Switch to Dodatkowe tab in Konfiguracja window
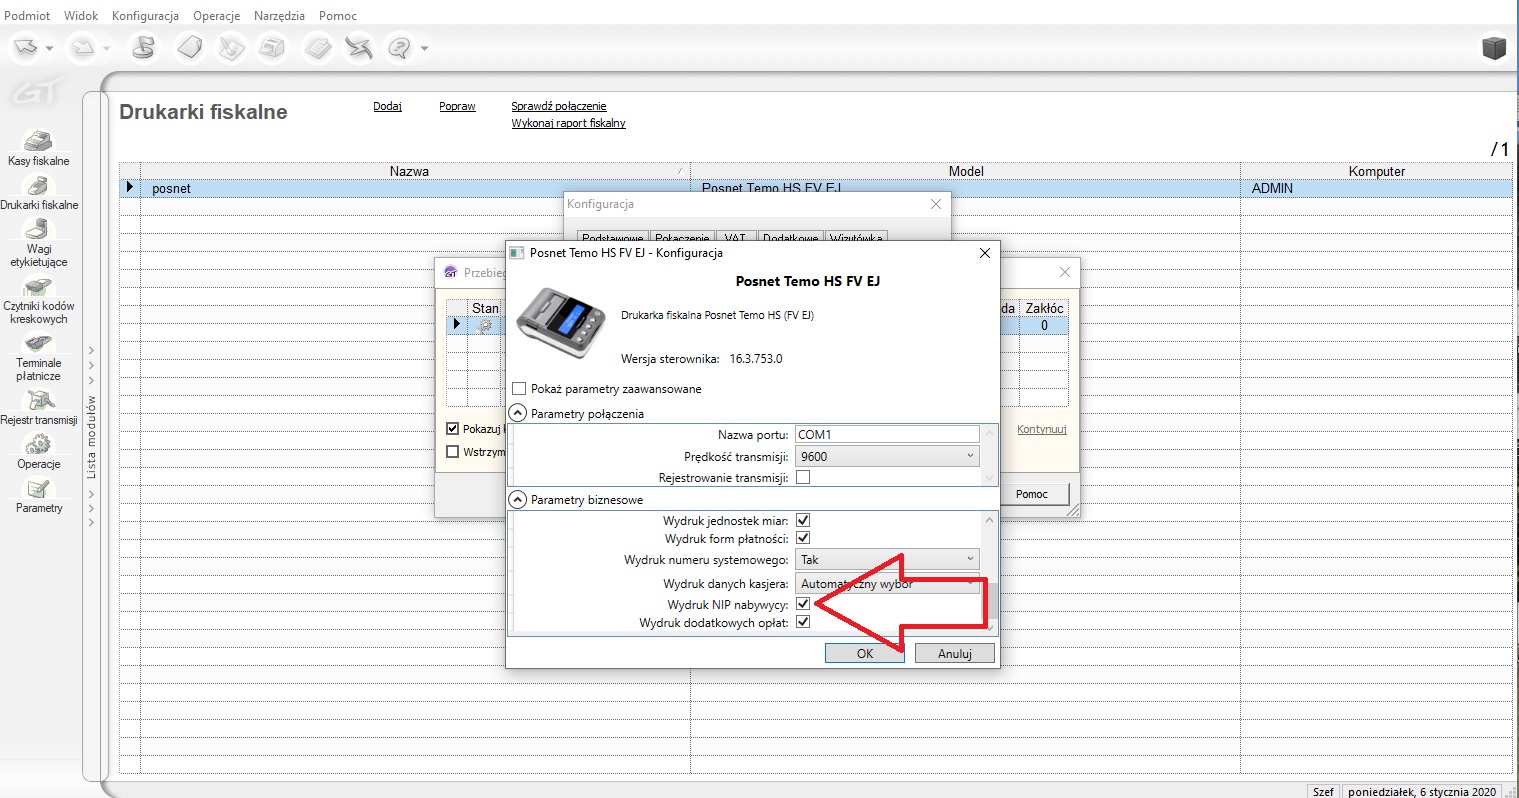This screenshot has height=798, width=1519. click(790, 238)
